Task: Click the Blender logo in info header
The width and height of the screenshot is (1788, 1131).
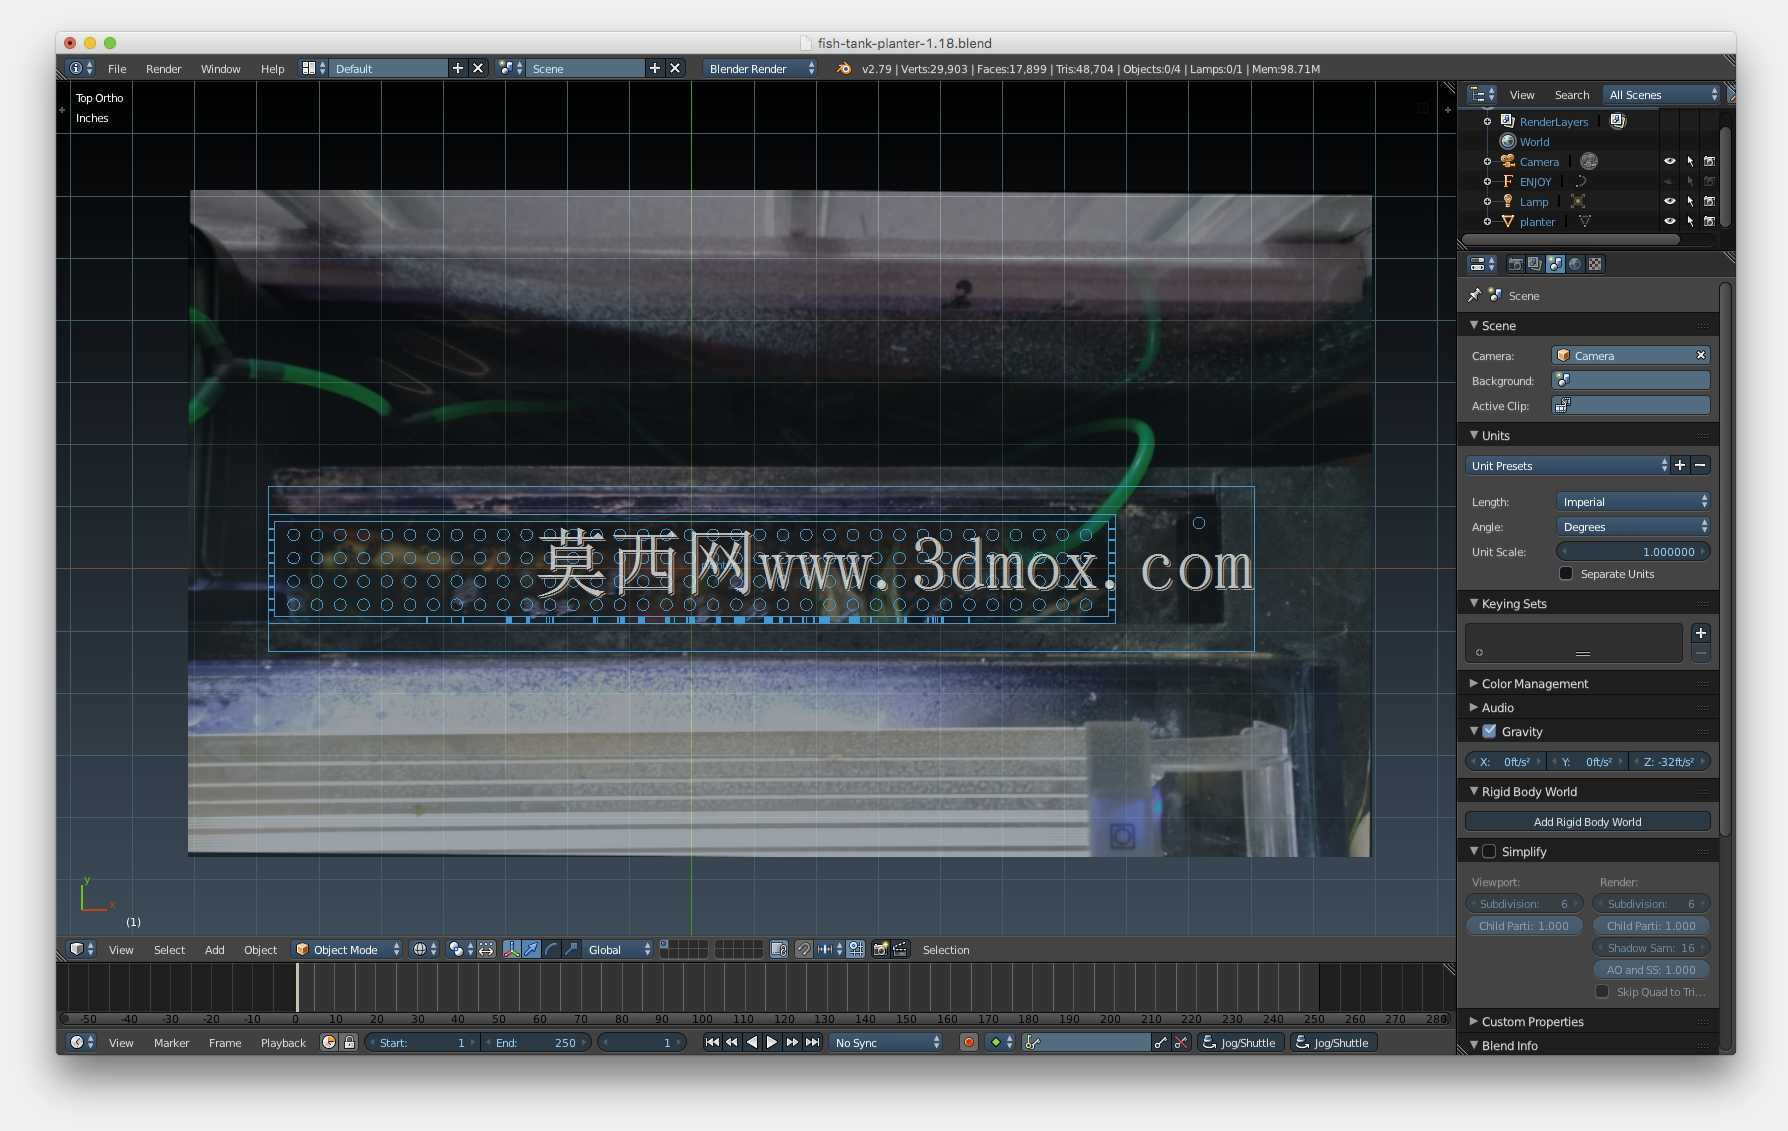Action: pyautogui.click(x=843, y=68)
